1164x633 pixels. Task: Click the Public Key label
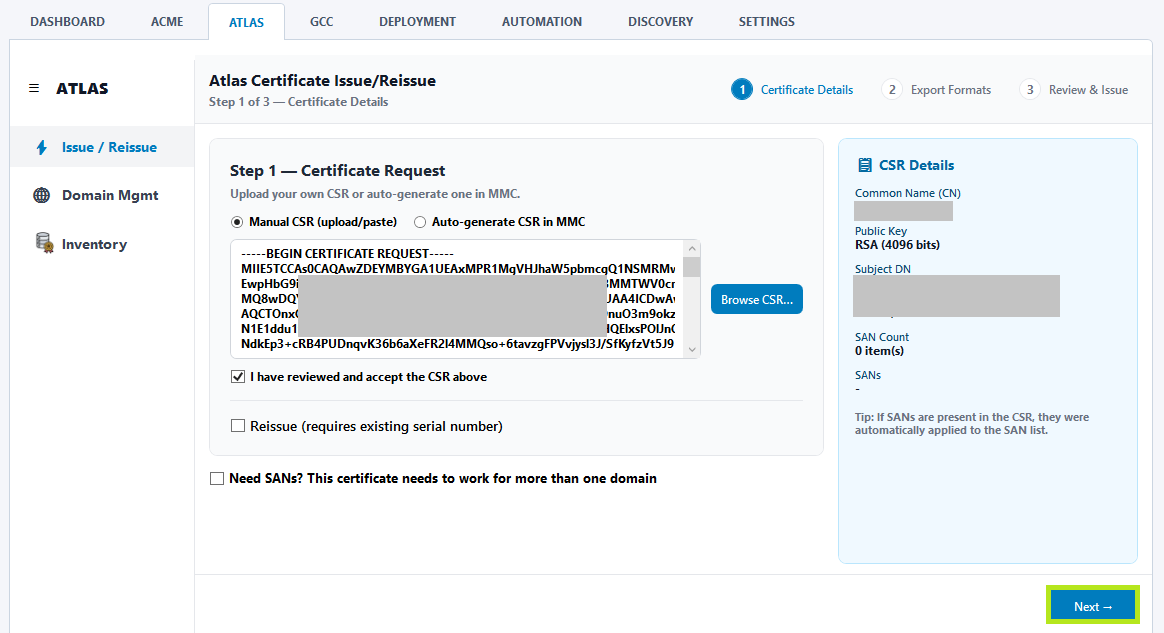tap(880, 231)
